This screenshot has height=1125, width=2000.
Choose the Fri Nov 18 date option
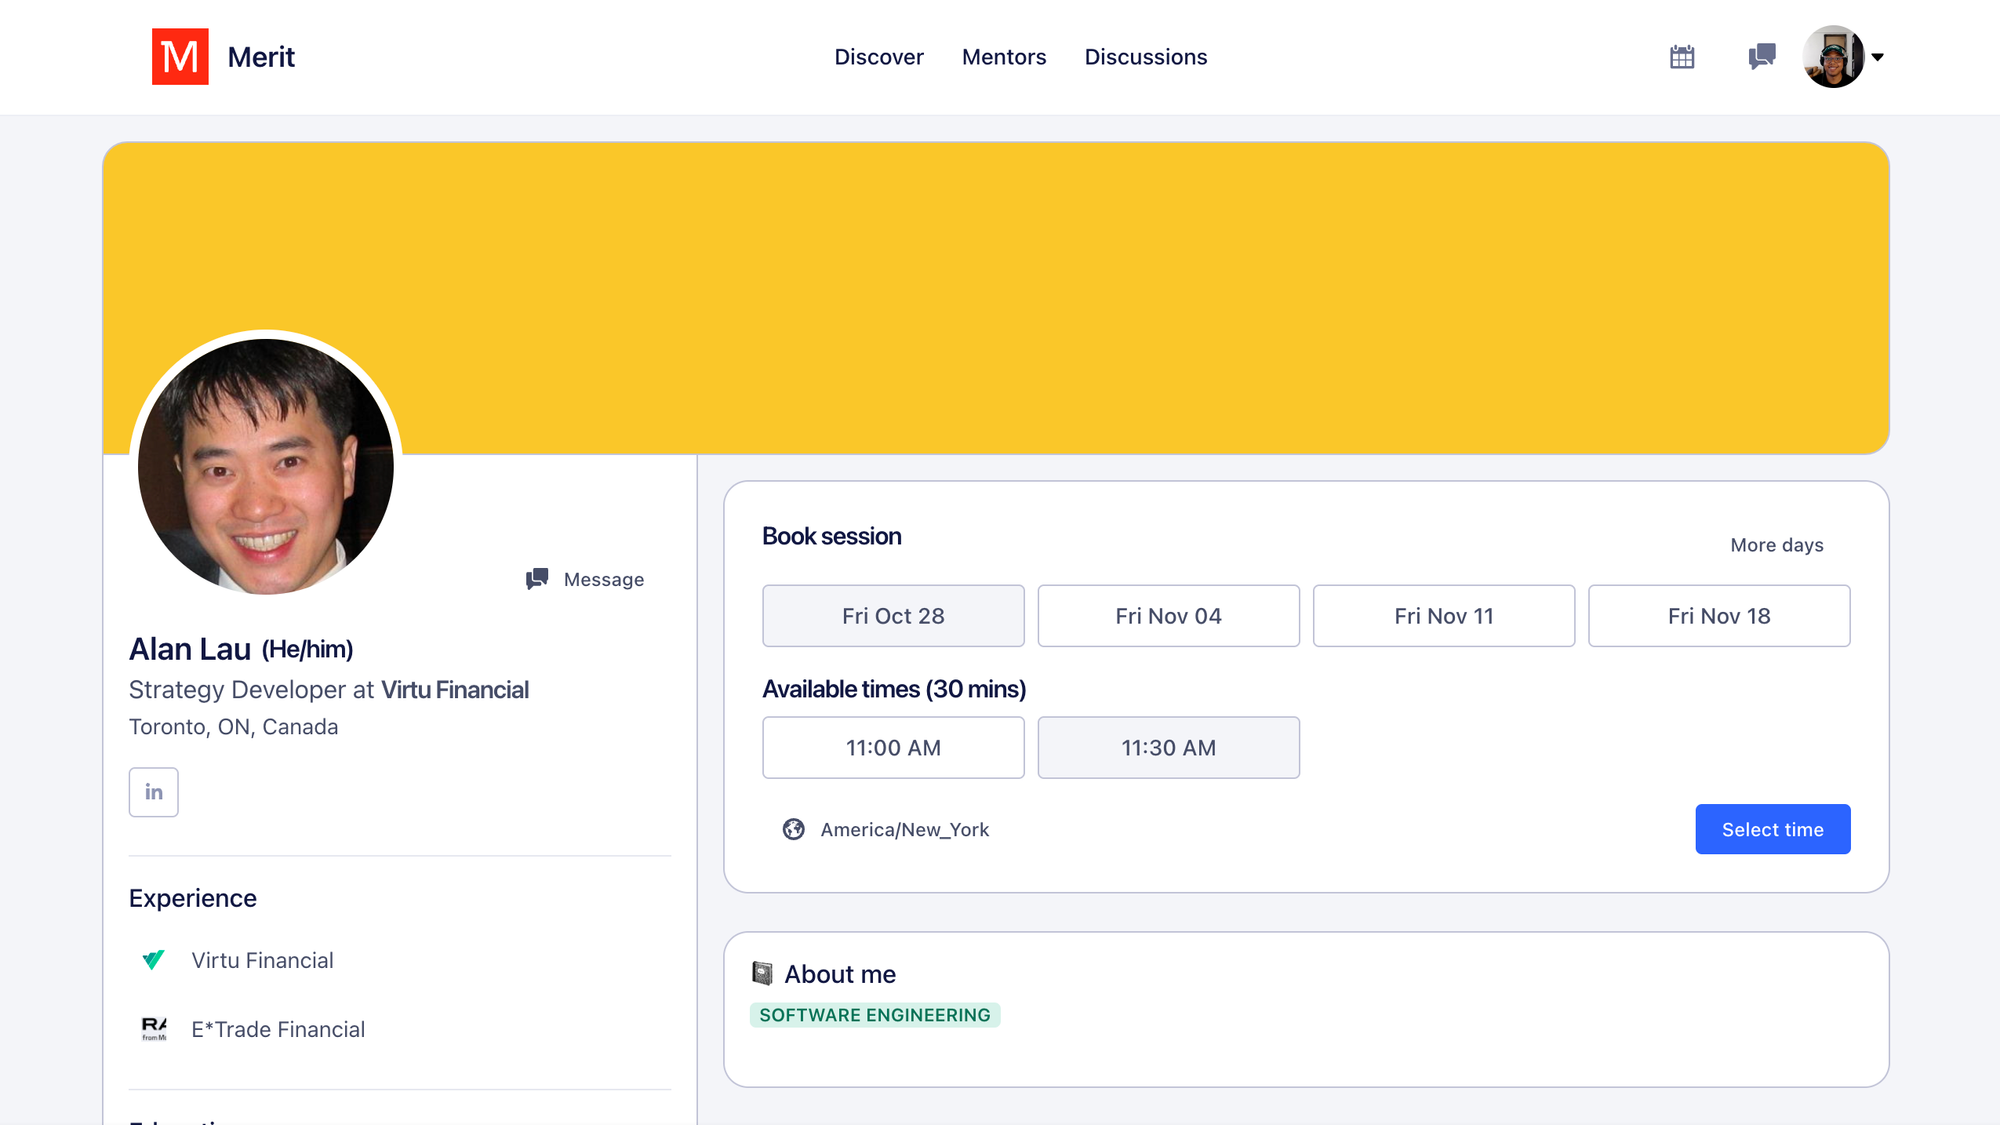click(1719, 616)
